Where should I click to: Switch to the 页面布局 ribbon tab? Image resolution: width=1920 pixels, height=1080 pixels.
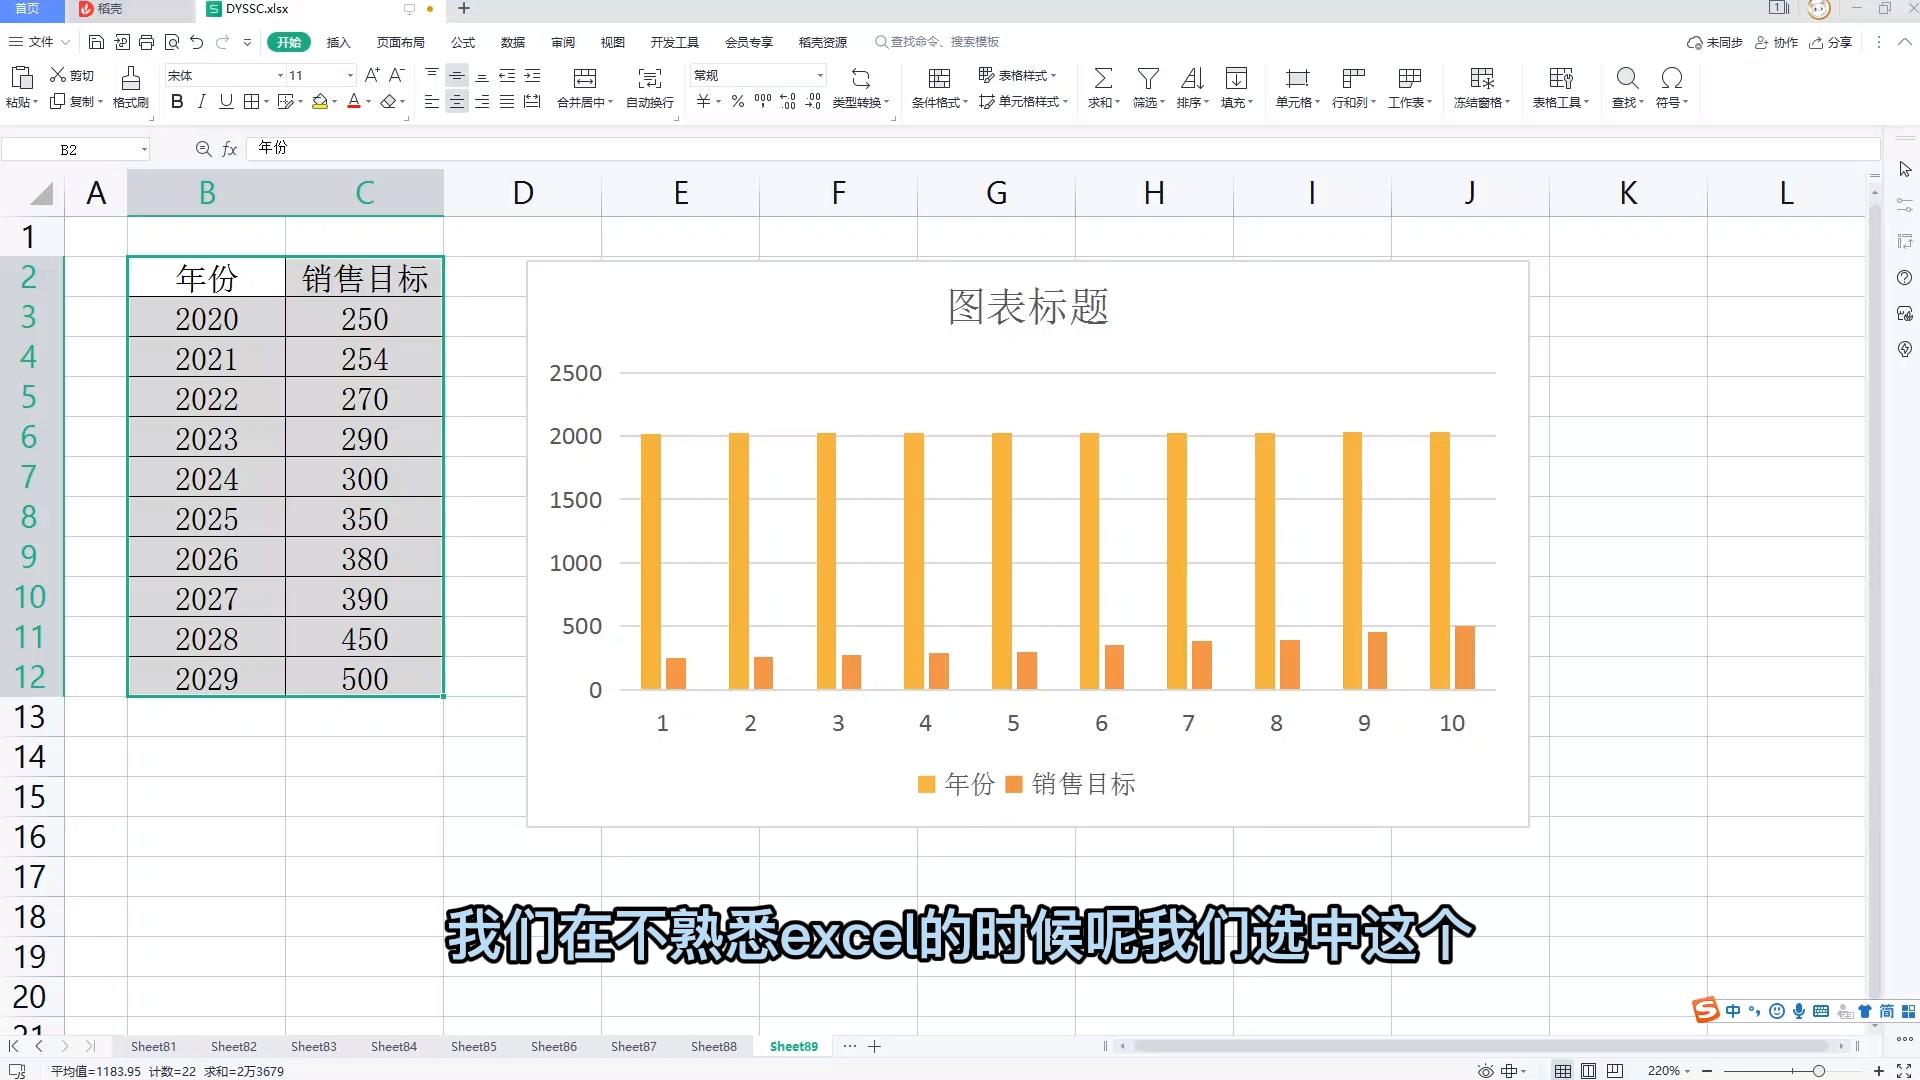click(401, 42)
